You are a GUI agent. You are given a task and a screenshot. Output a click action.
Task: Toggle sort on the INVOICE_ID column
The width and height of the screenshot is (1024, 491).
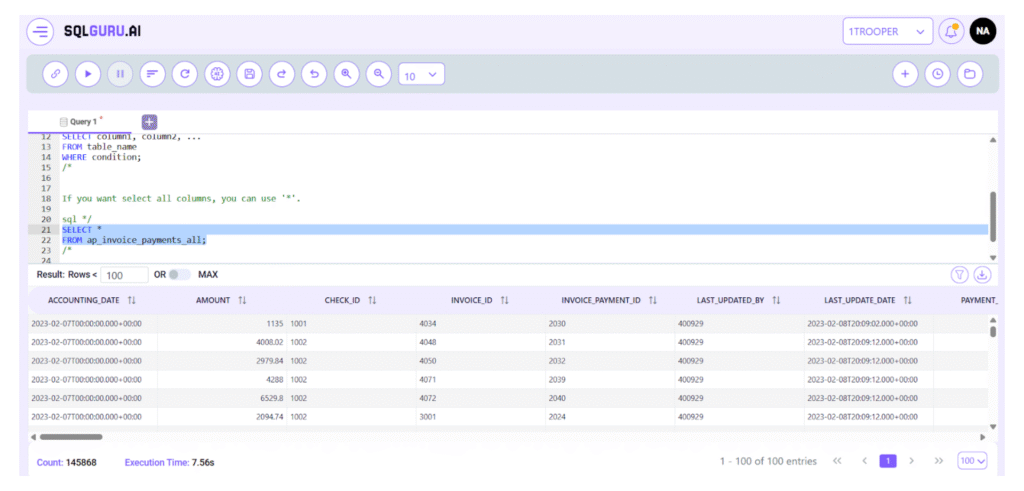[x=505, y=300]
